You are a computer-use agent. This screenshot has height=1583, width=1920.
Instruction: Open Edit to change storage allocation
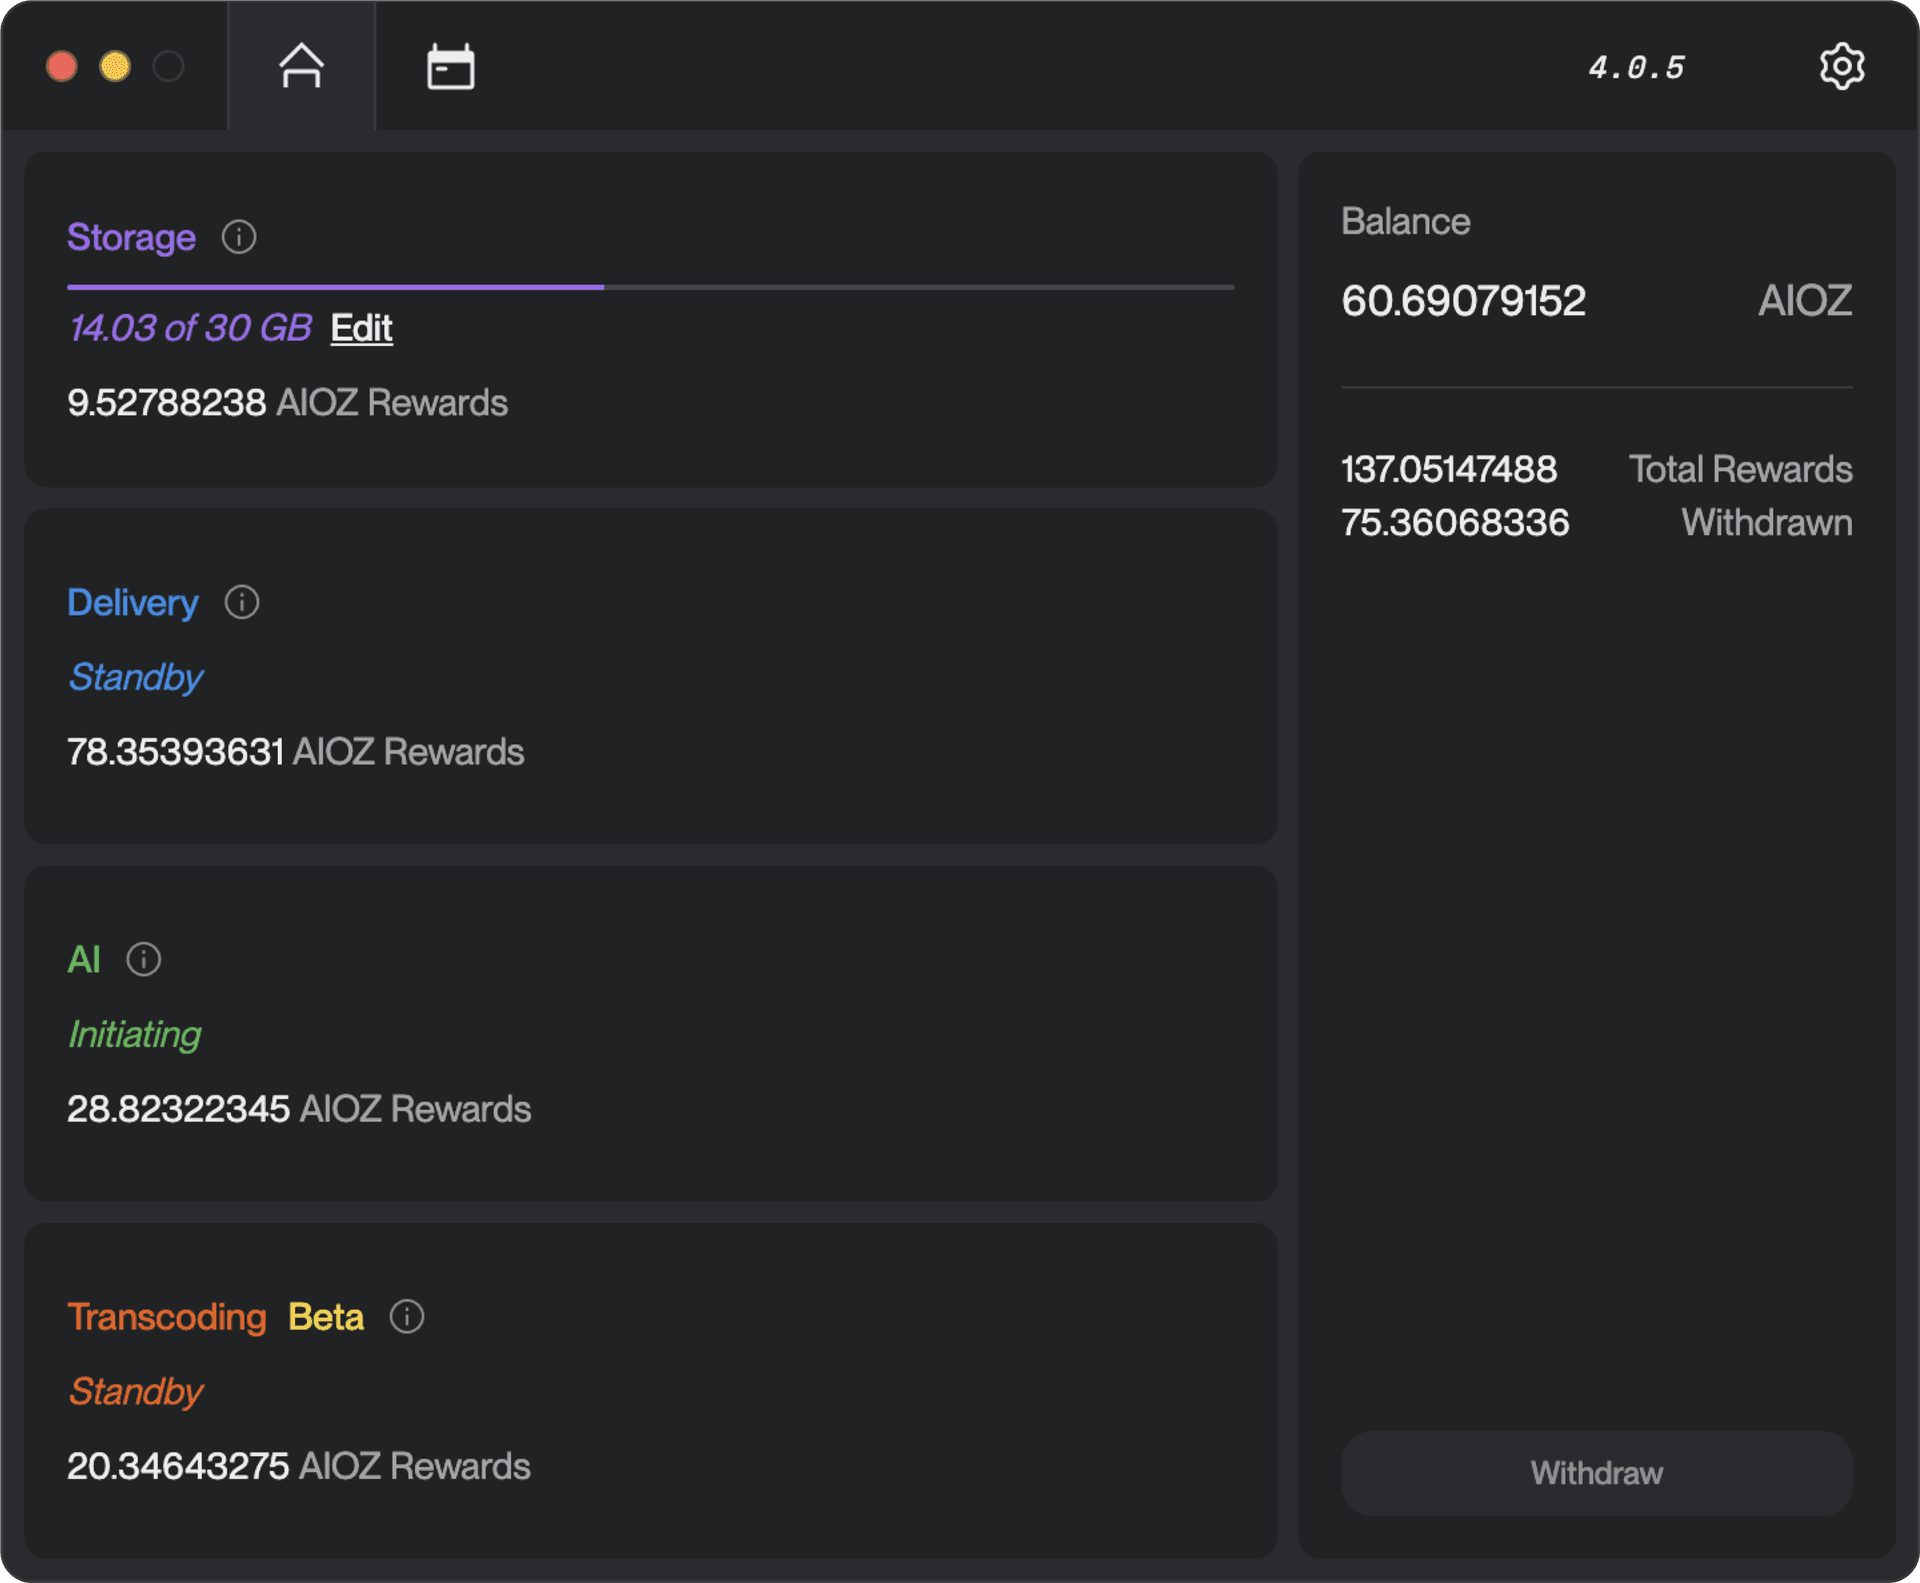point(361,329)
